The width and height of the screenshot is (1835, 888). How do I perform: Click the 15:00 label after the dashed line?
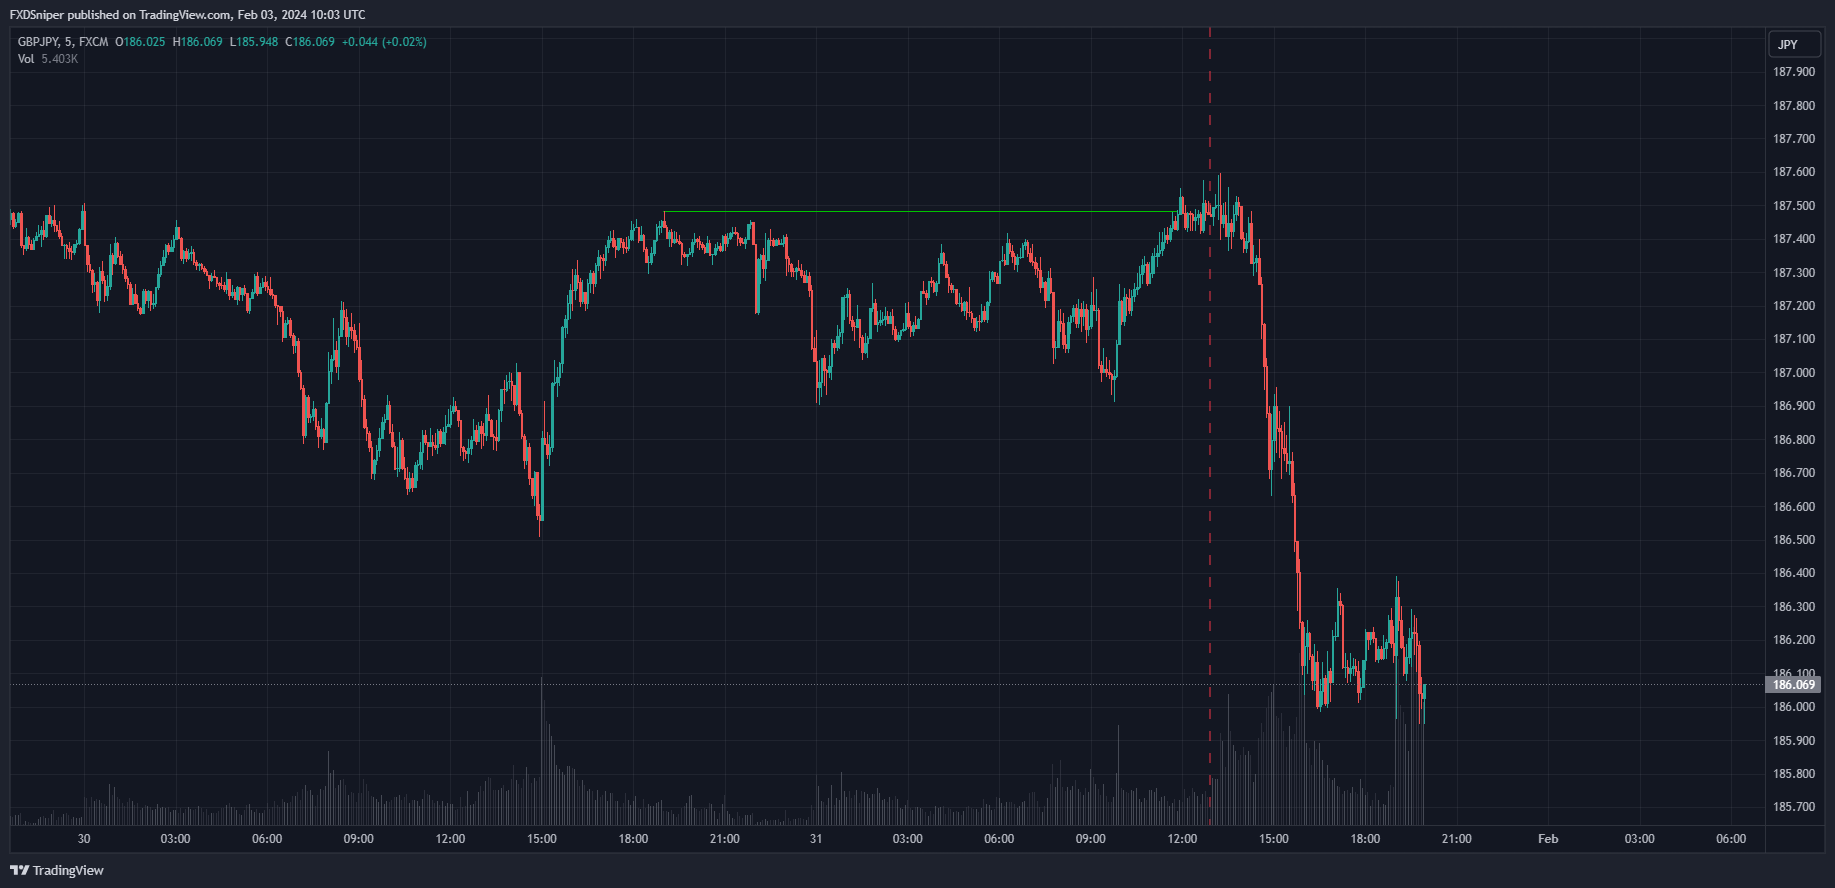tap(1273, 839)
